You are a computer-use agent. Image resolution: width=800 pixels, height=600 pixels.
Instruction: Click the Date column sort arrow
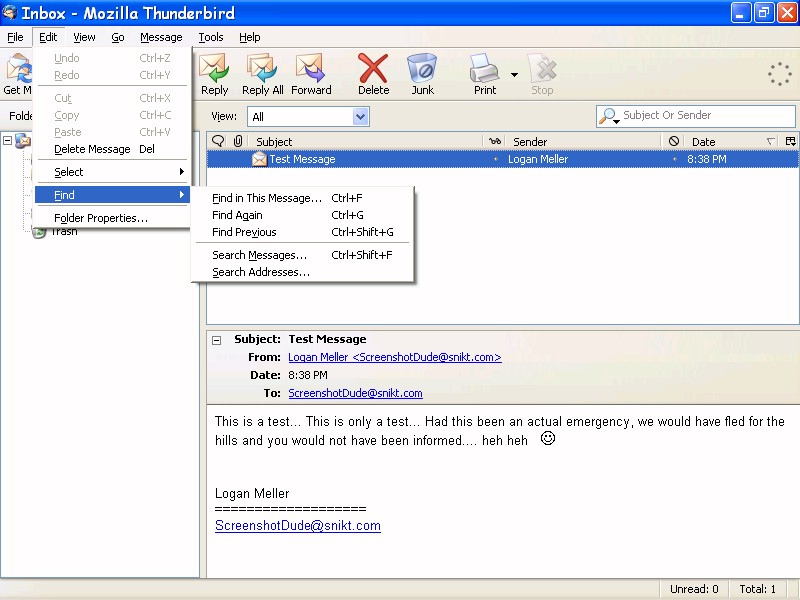click(771, 141)
